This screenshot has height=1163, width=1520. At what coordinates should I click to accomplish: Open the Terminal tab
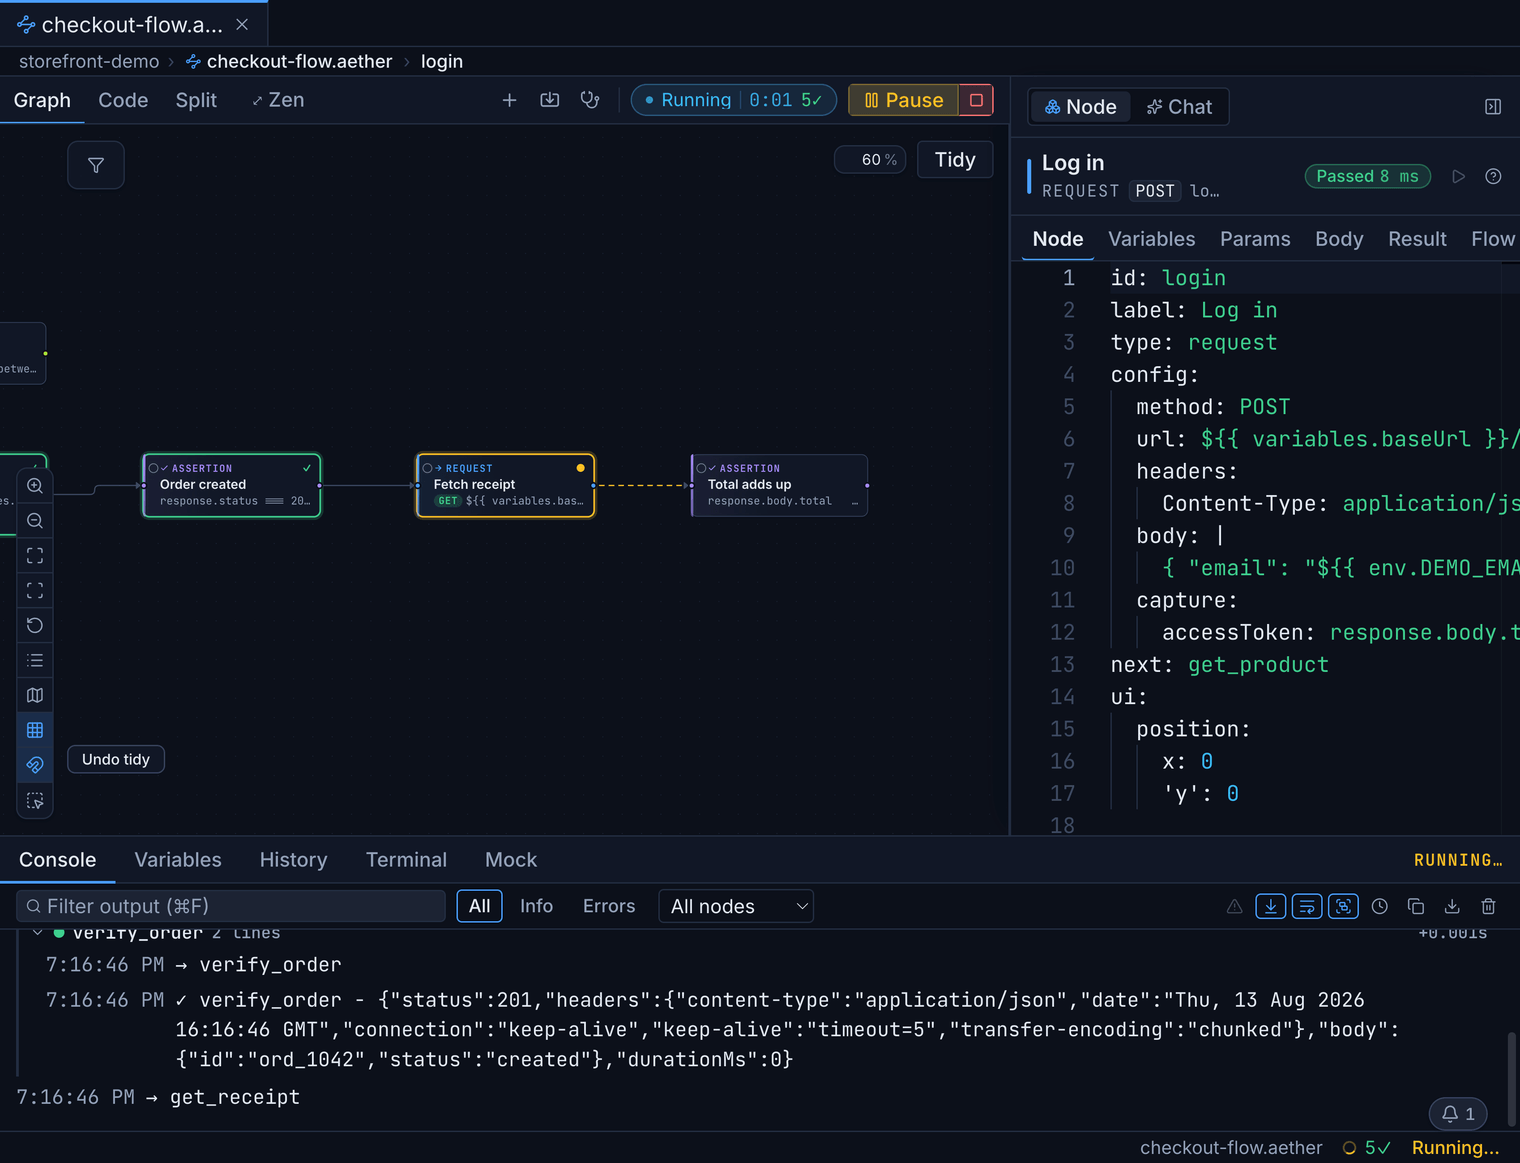coord(406,860)
